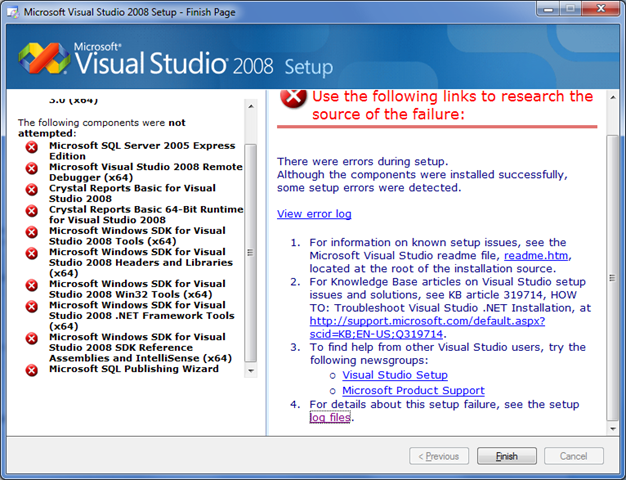Select the text 'Crystal Reports Basic 64-Bit Runtime for Visual Studio 2008'
Image resolution: width=626 pixels, height=480 pixels.
click(146, 214)
